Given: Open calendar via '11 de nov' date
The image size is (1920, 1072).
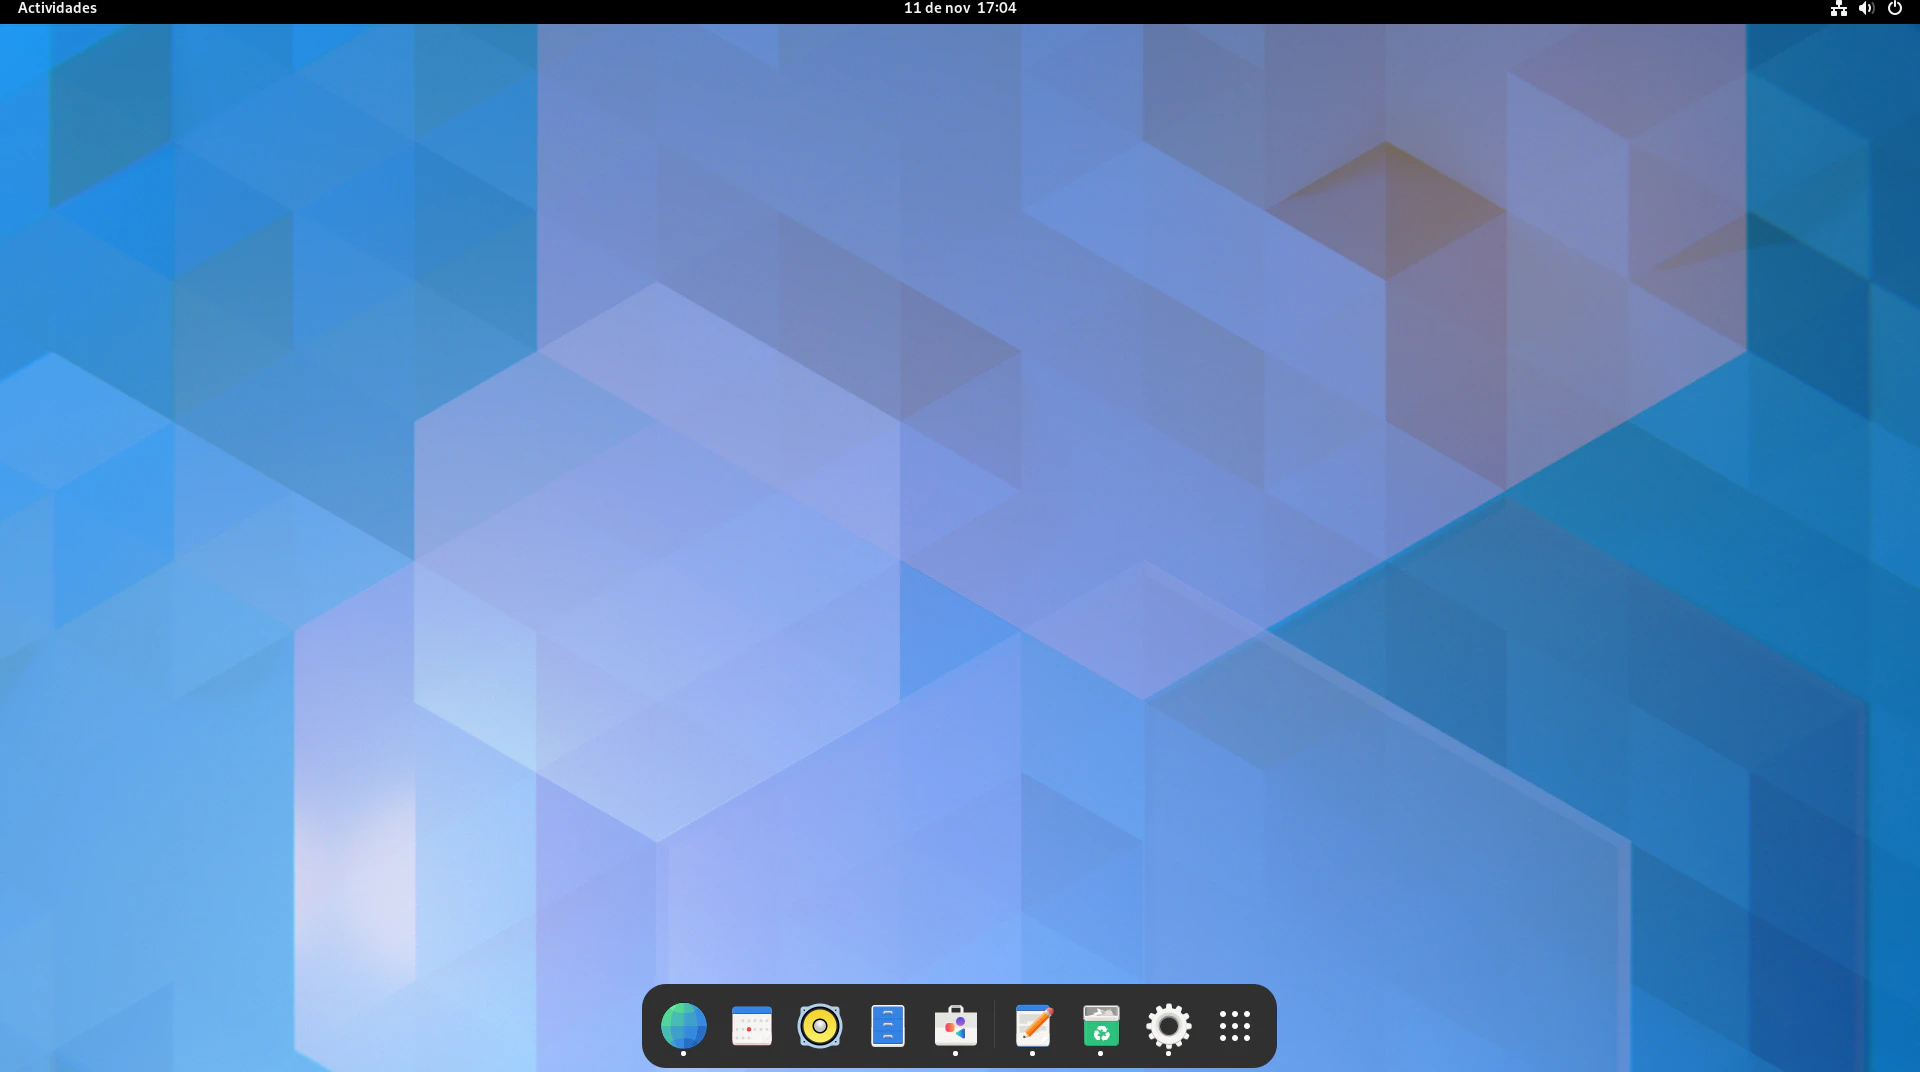Looking at the screenshot, I should (937, 9).
